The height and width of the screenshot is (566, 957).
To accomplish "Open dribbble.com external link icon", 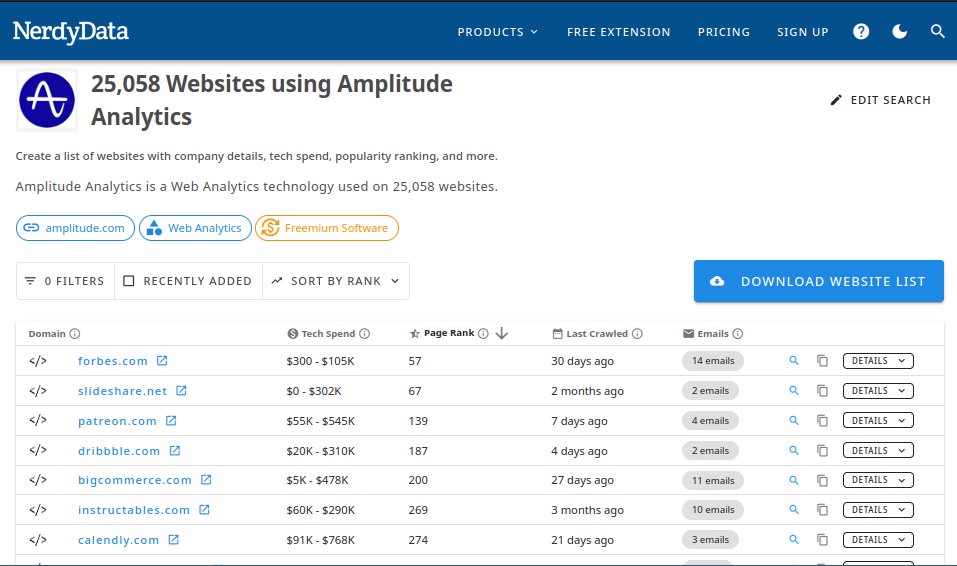I will point(175,450).
